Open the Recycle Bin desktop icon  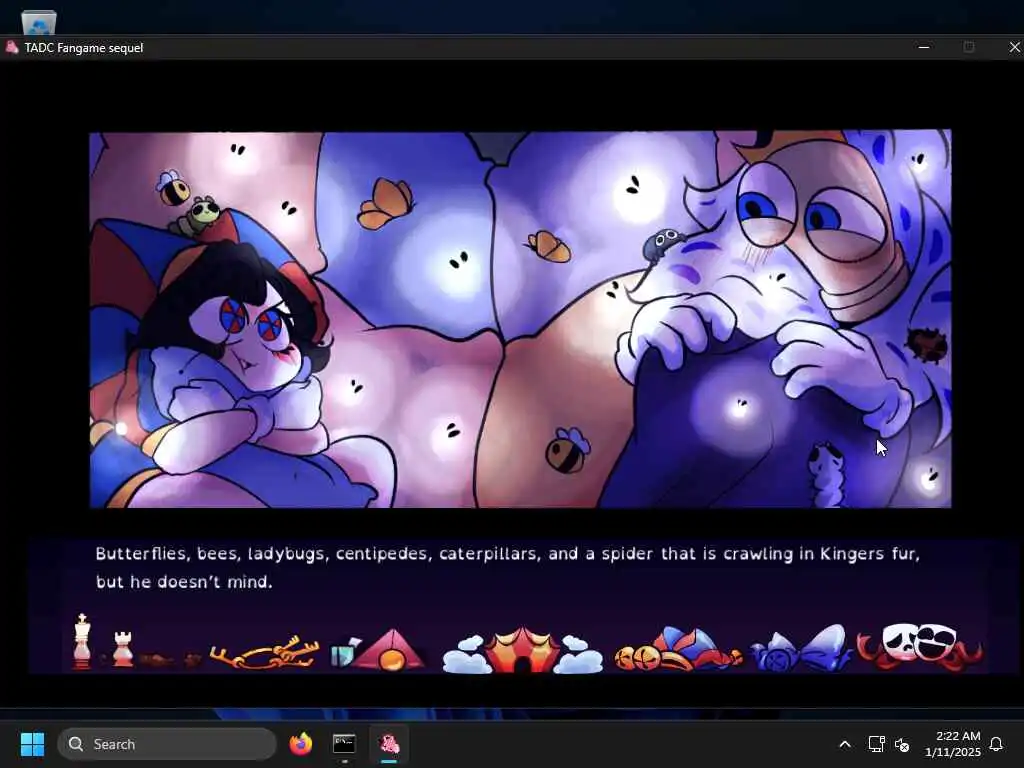(x=39, y=22)
